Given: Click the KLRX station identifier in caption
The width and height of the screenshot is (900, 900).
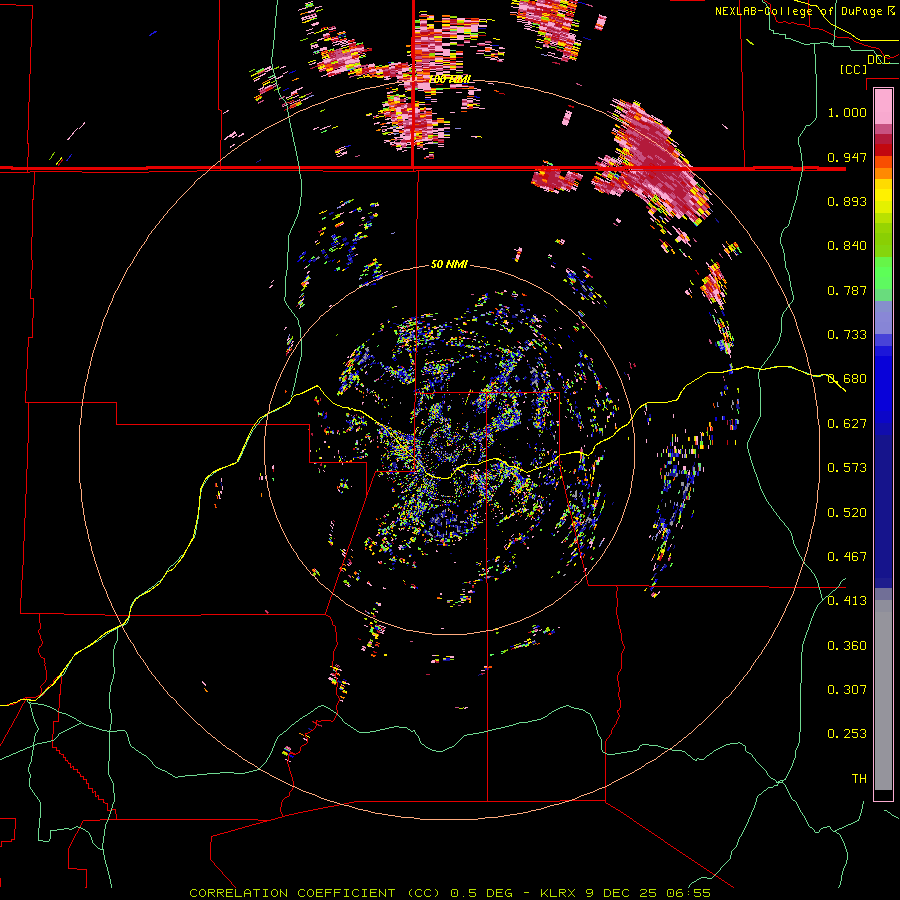Looking at the screenshot, I should point(559,893).
